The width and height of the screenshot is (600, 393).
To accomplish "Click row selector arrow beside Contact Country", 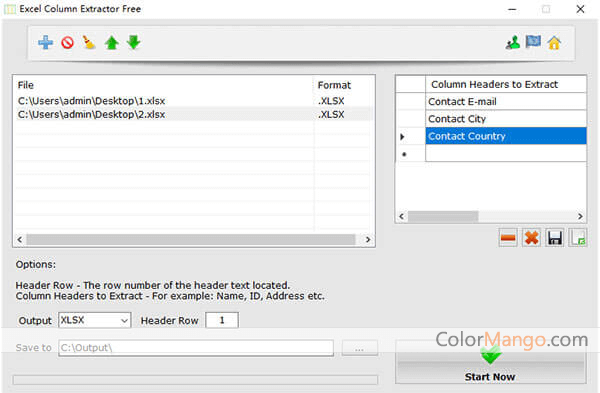I will click(x=402, y=137).
